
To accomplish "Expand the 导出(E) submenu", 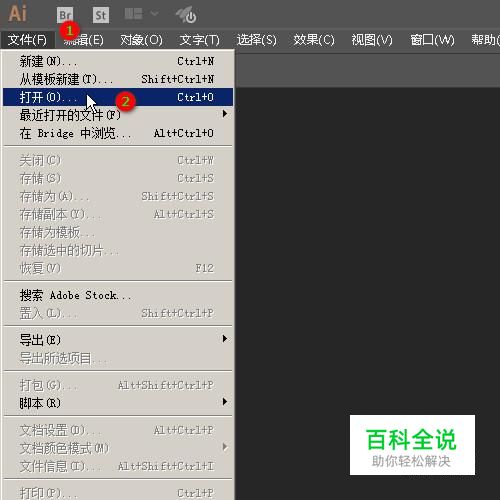I will point(118,340).
